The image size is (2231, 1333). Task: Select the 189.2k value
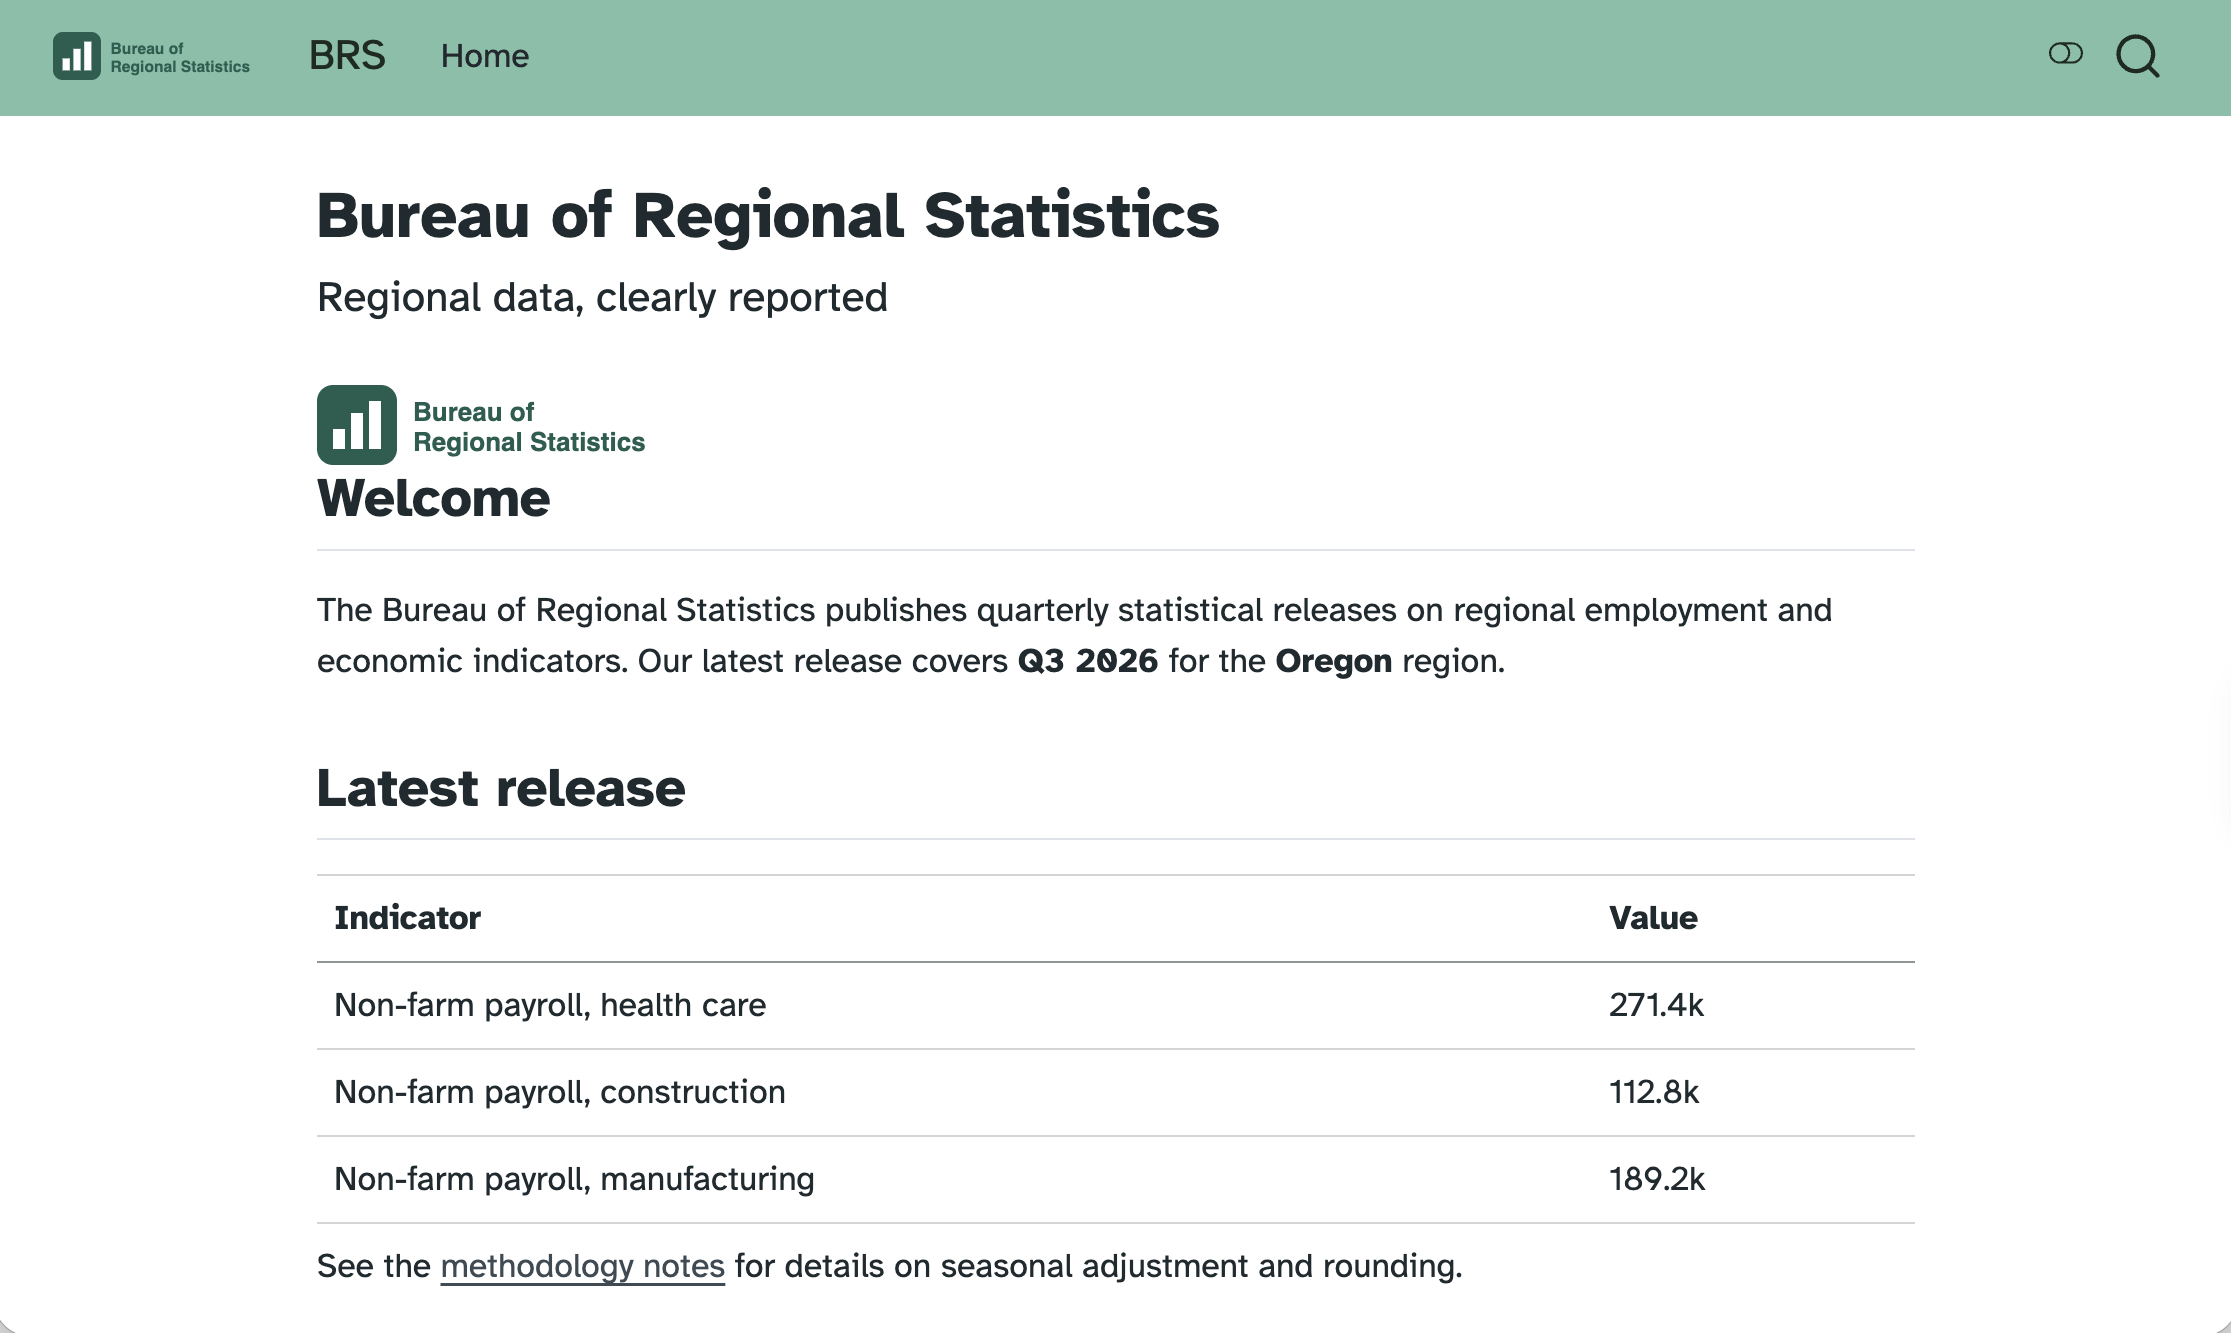[1657, 1179]
